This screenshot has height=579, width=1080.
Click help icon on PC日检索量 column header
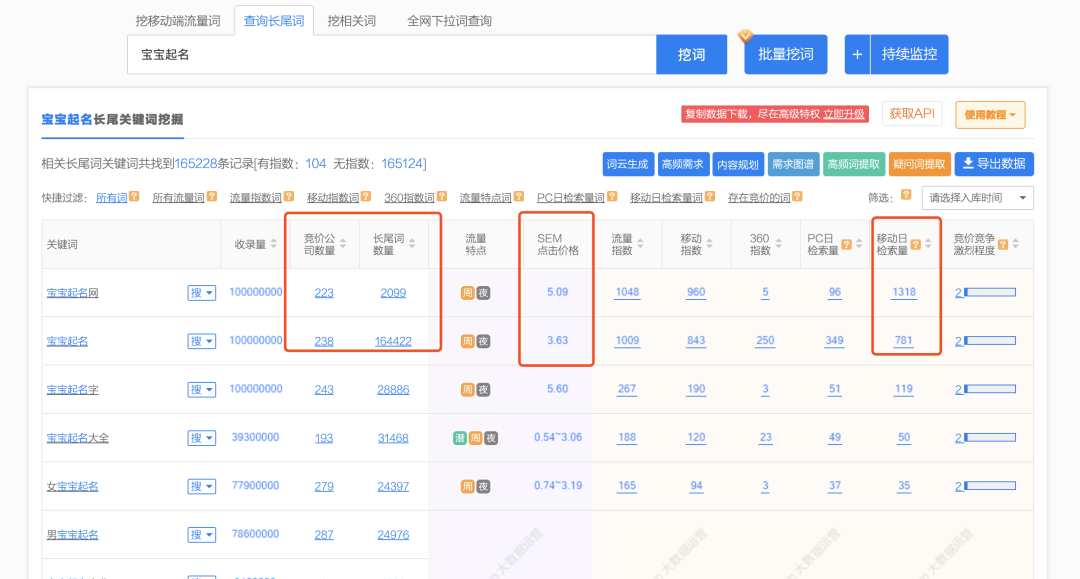point(846,244)
